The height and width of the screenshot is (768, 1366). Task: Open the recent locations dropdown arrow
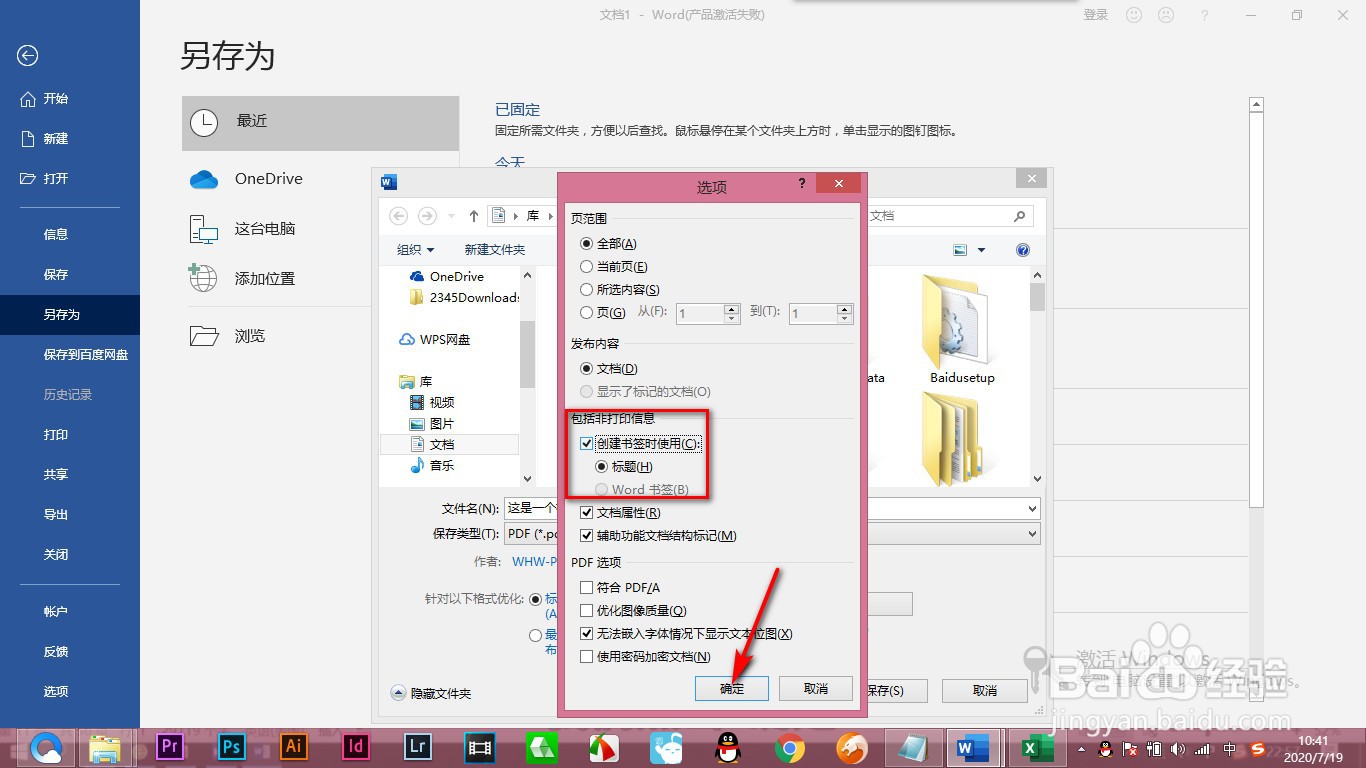(451, 216)
